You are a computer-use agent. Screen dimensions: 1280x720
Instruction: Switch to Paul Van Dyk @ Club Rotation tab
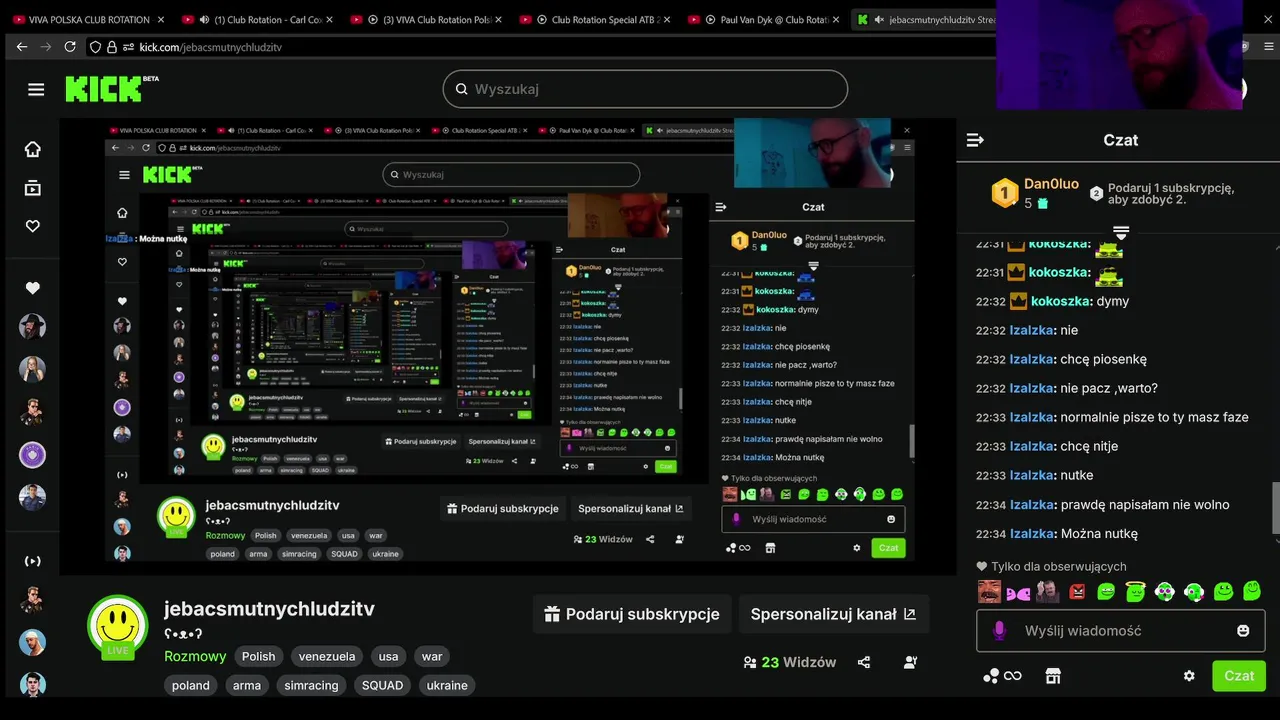click(766, 19)
